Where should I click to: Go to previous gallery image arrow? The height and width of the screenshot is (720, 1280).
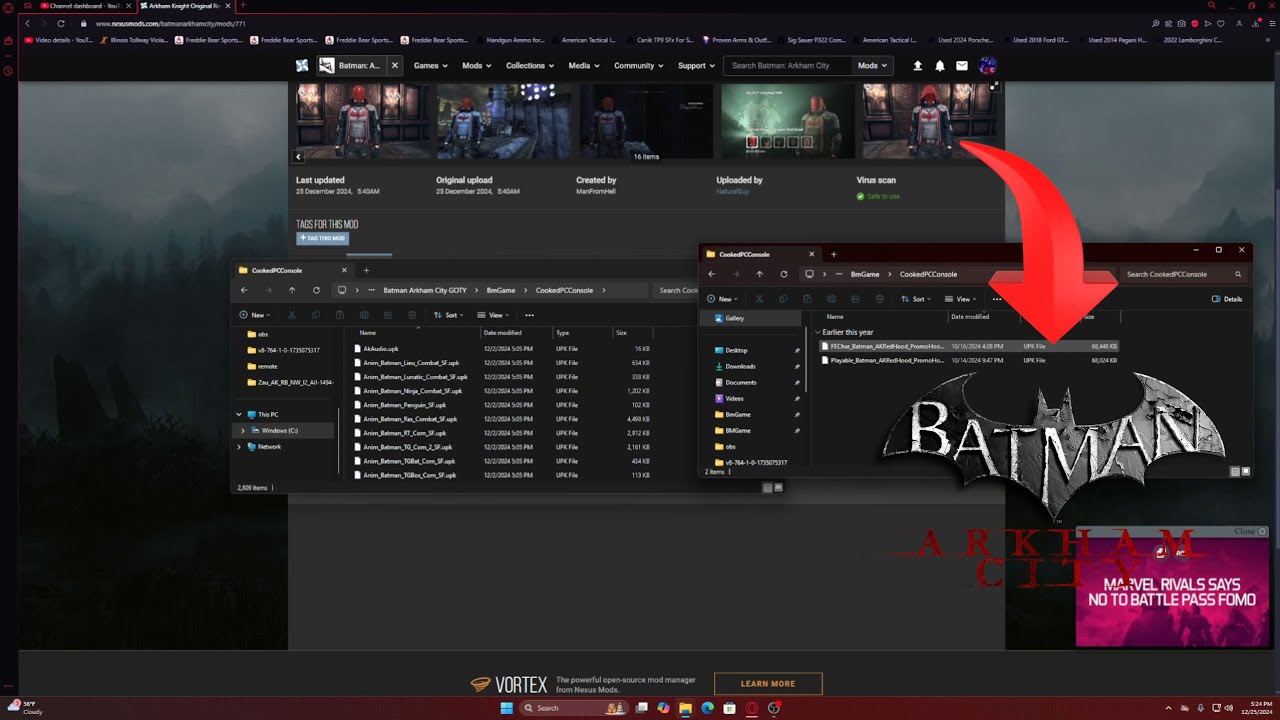pos(298,156)
